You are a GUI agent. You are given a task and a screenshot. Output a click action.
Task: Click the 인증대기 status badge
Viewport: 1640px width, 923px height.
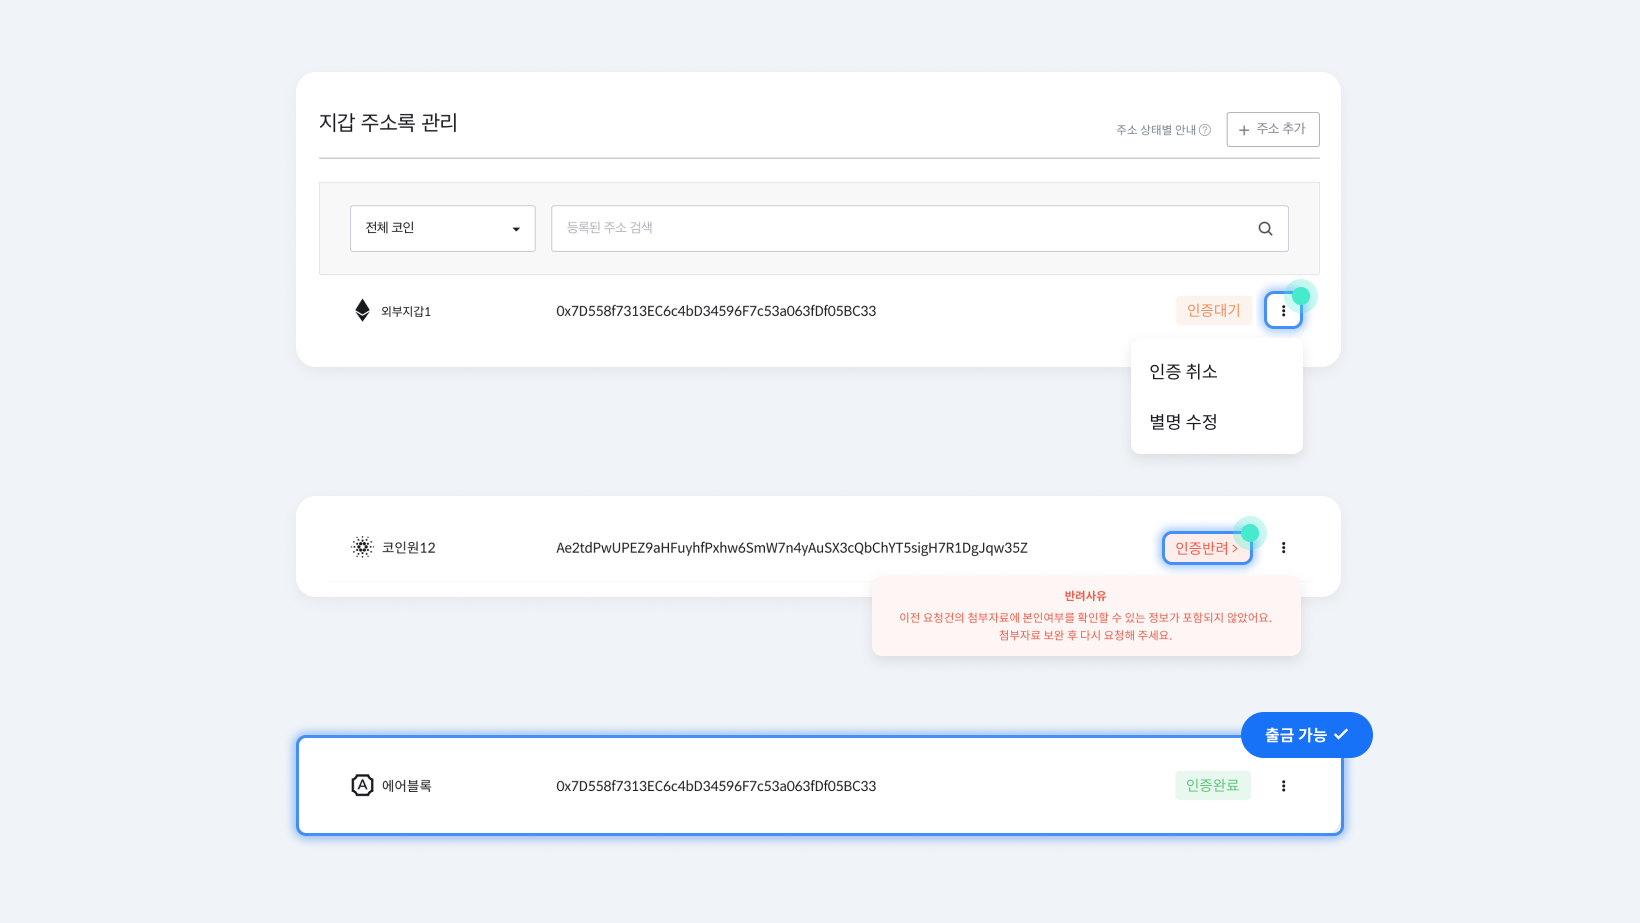pyautogui.click(x=1213, y=311)
